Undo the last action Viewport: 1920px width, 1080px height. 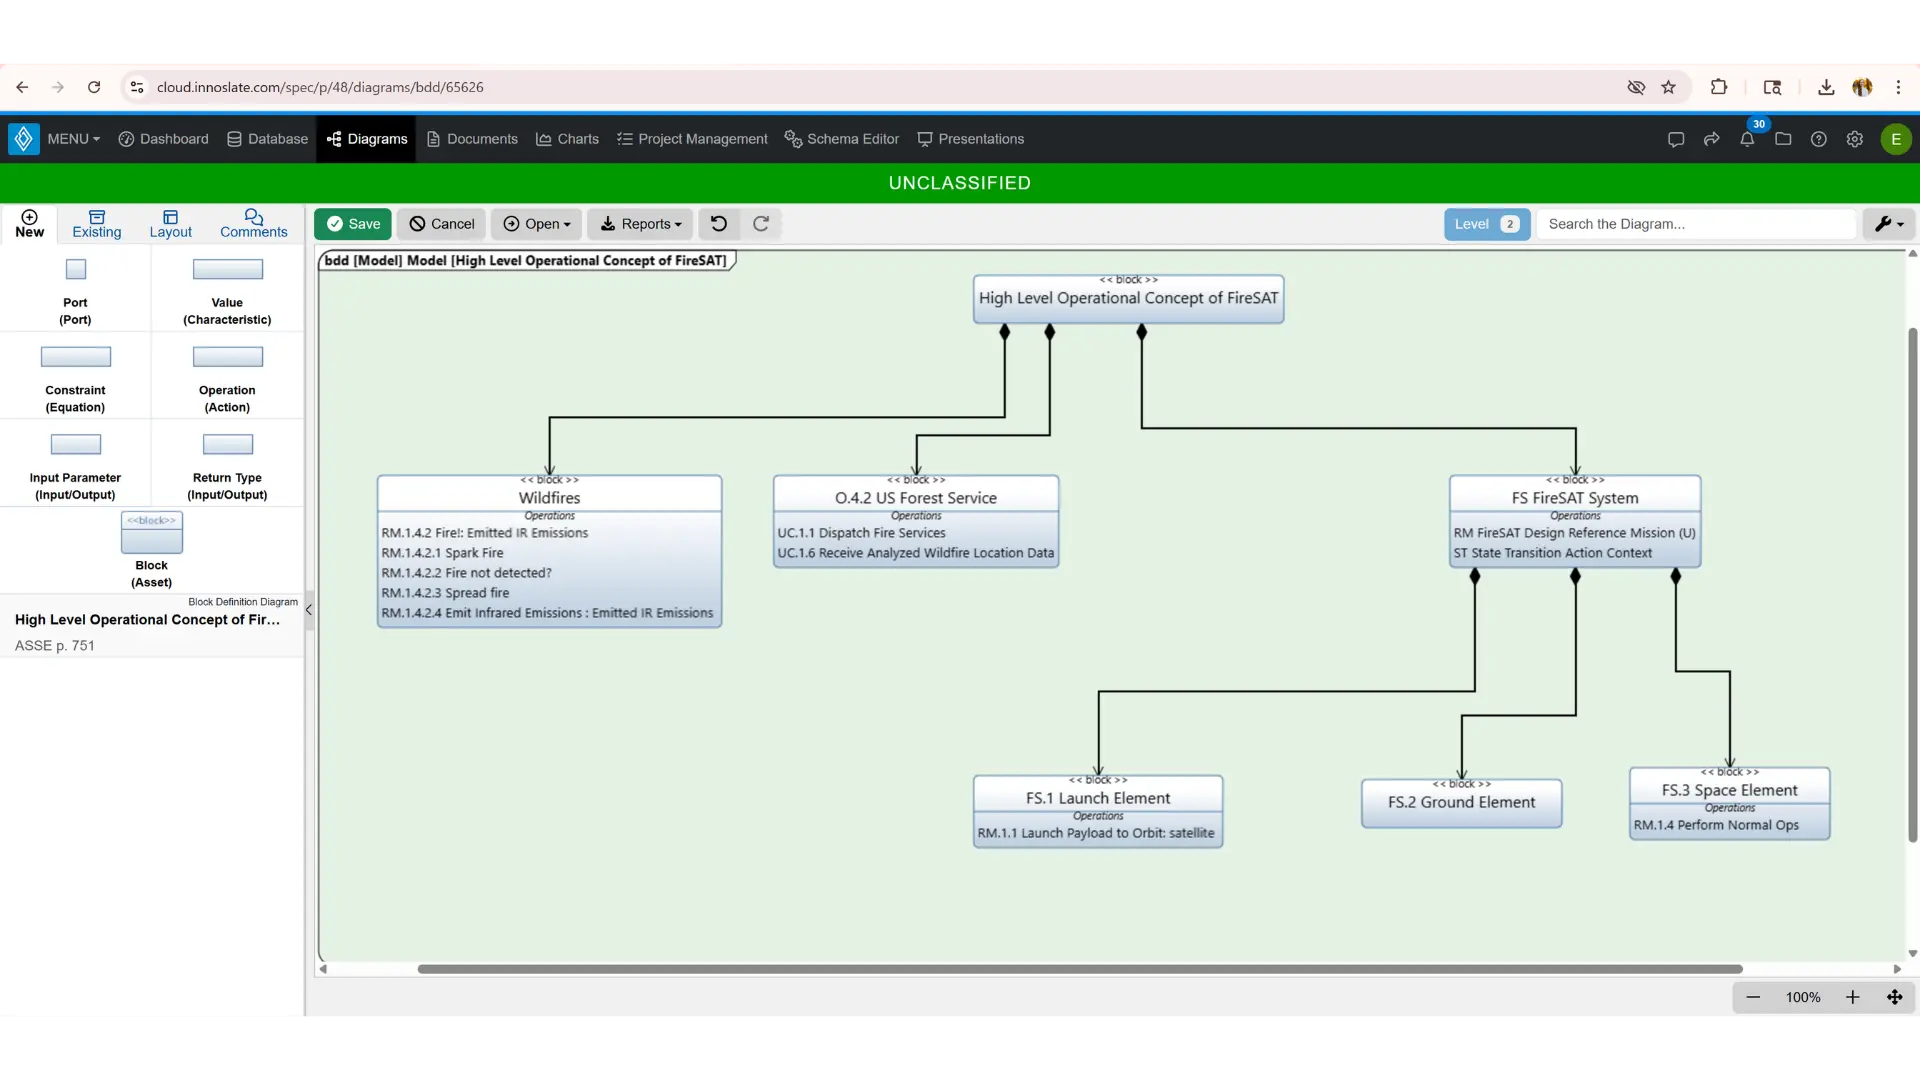(719, 224)
